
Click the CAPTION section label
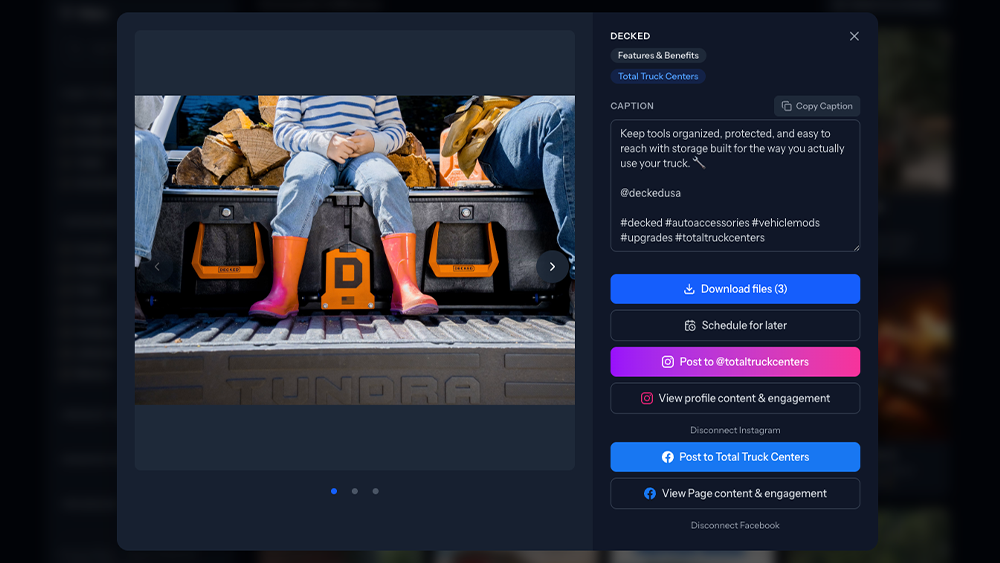(632, 106)
